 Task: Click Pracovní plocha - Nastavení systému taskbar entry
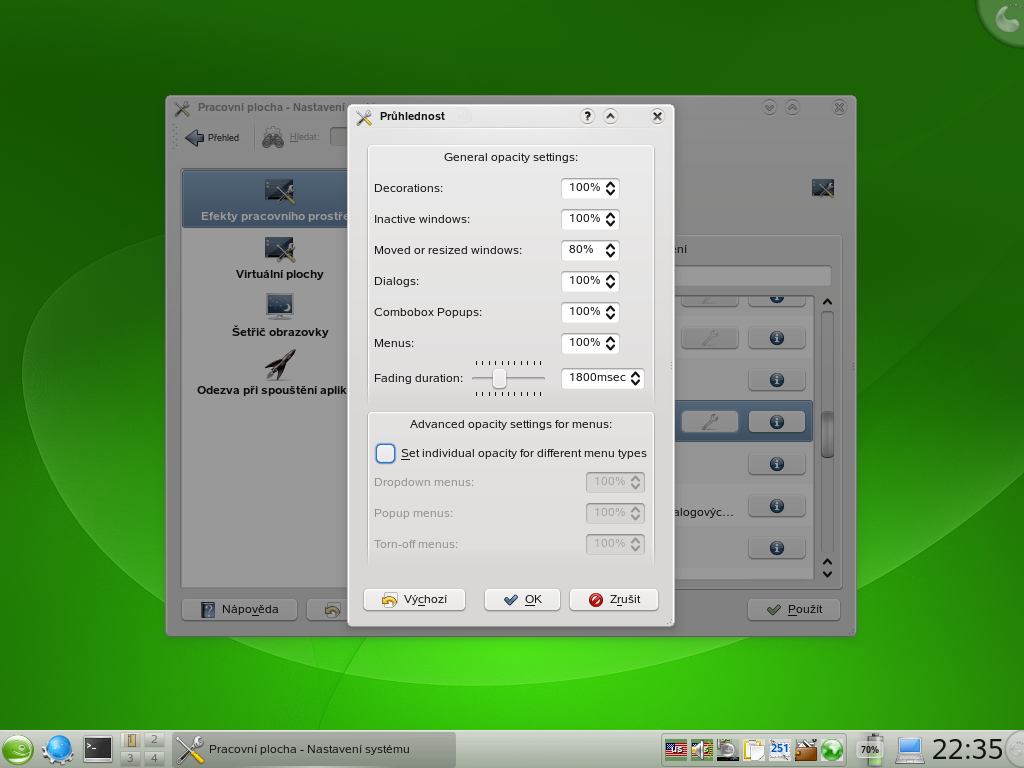314,749
